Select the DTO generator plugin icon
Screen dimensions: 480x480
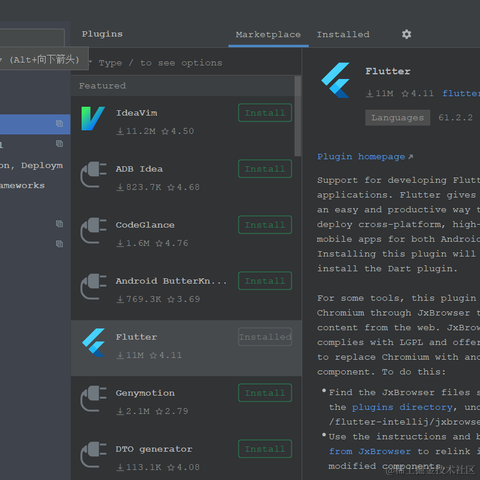[x=93, y=455]
